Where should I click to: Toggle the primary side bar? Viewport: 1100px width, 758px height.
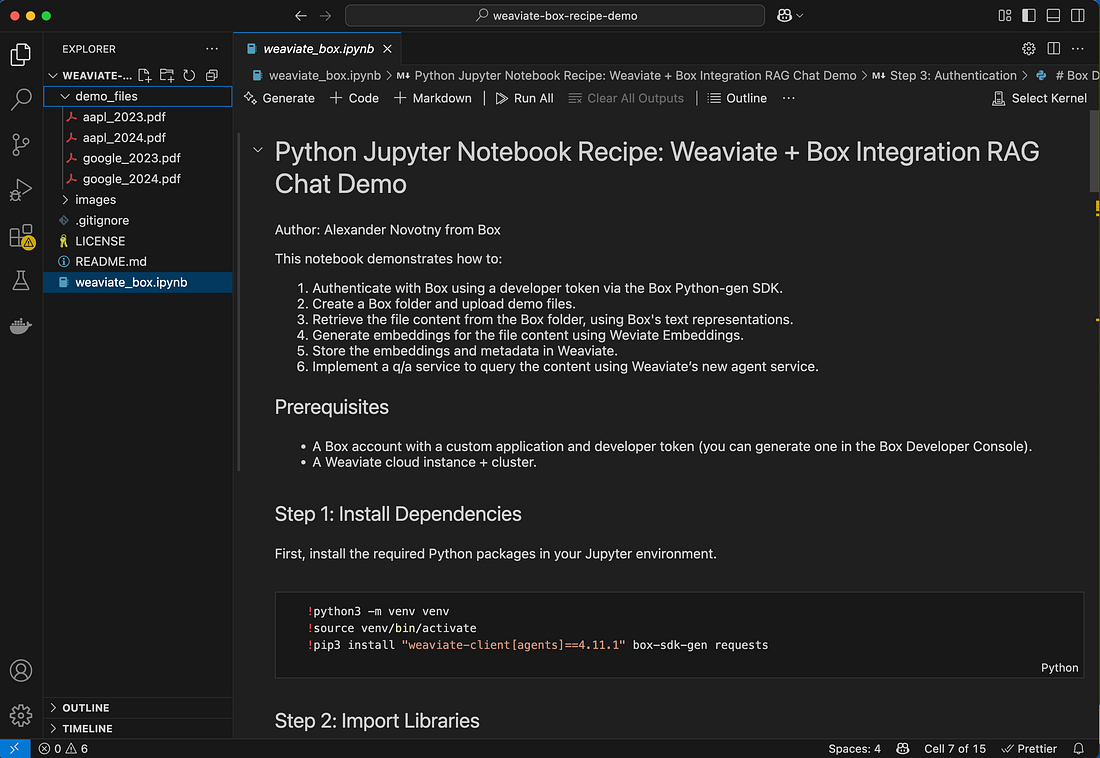(x=1028, y=15)
